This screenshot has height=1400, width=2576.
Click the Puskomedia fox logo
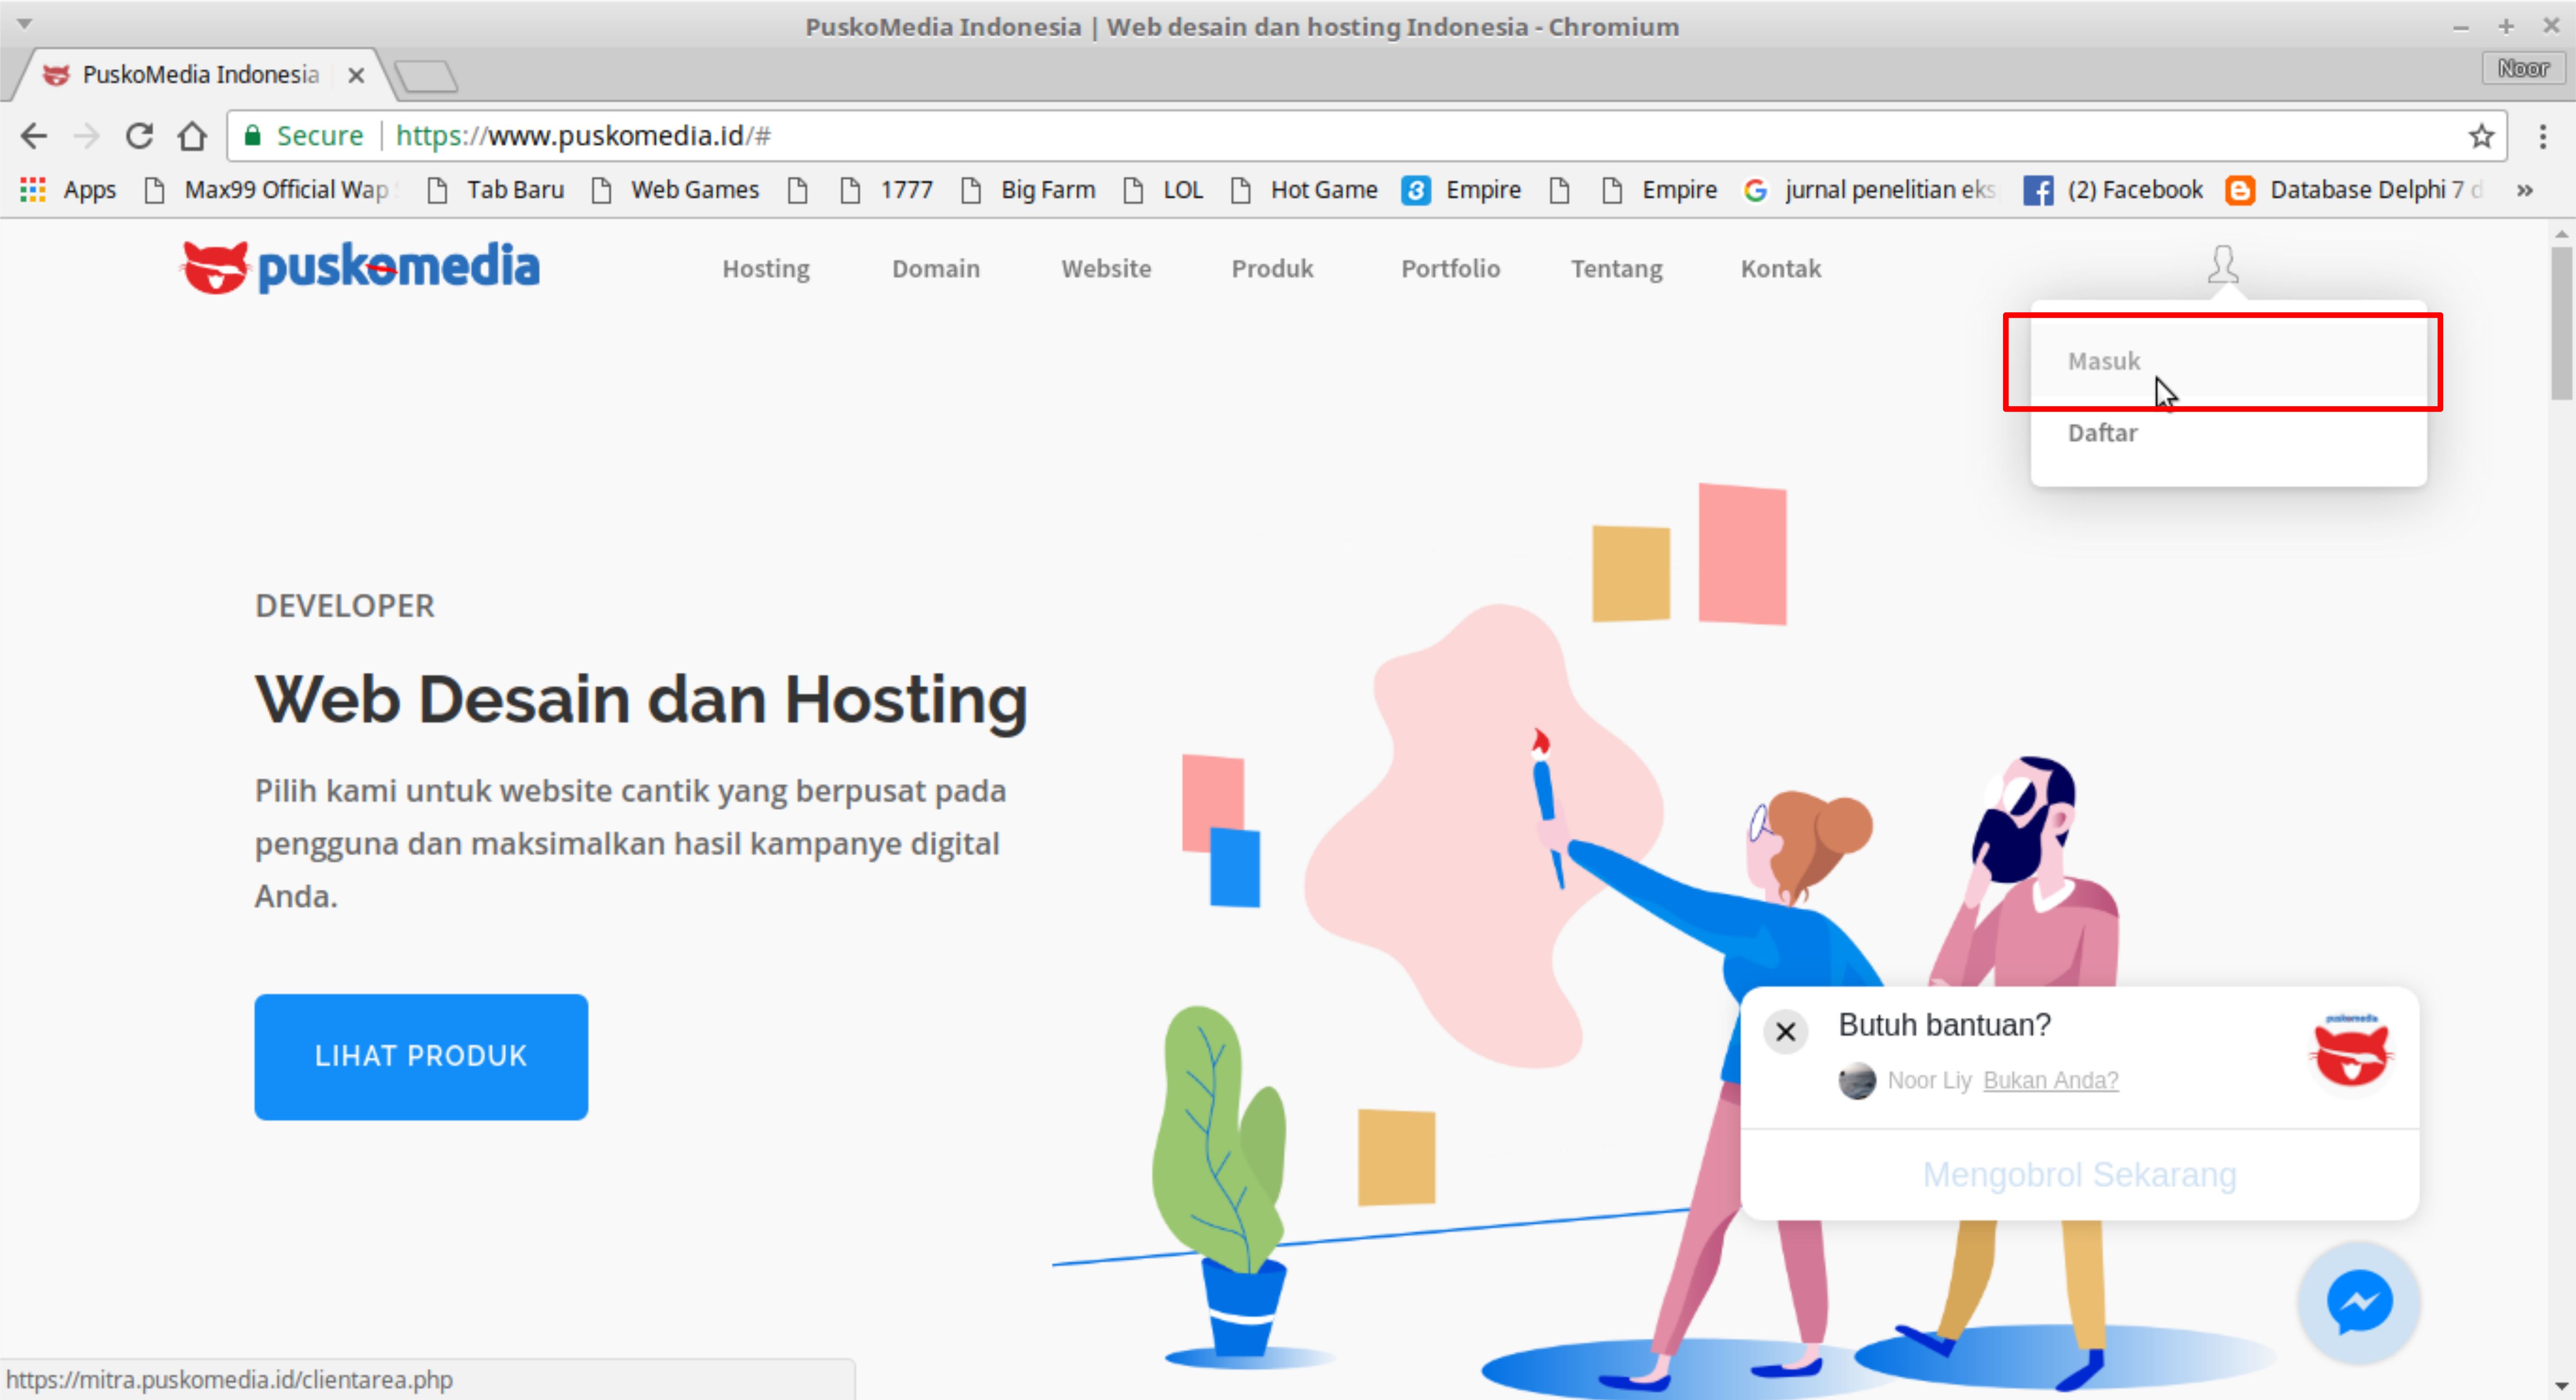(360, 267)
